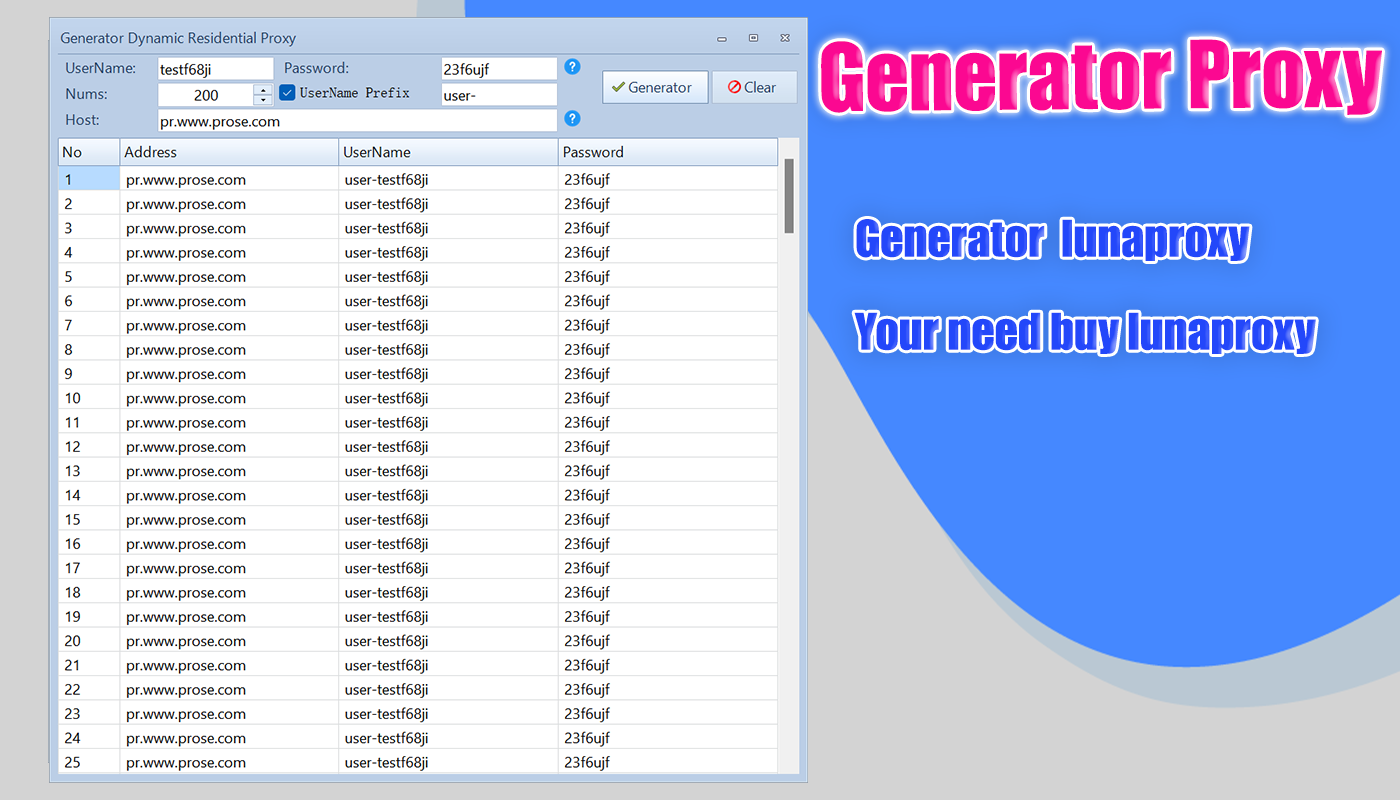Close the Generator Dynamic Residential Proxy window
The image size is (1400, 800).
pos(785,38)
